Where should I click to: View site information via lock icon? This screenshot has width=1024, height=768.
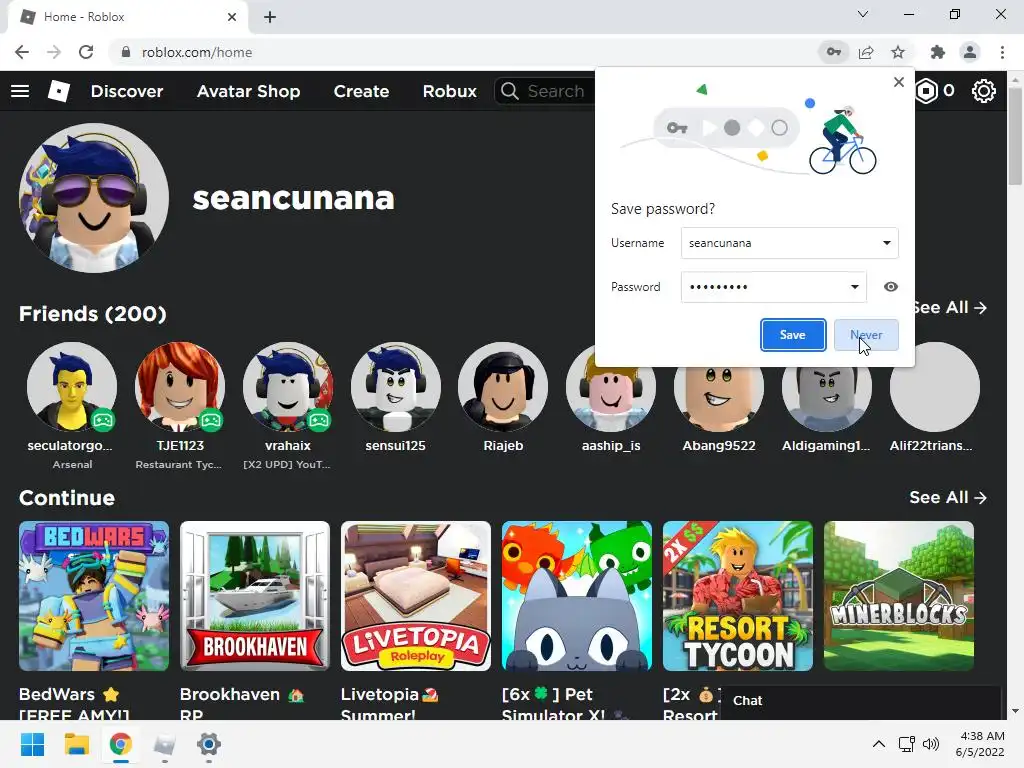126,52
